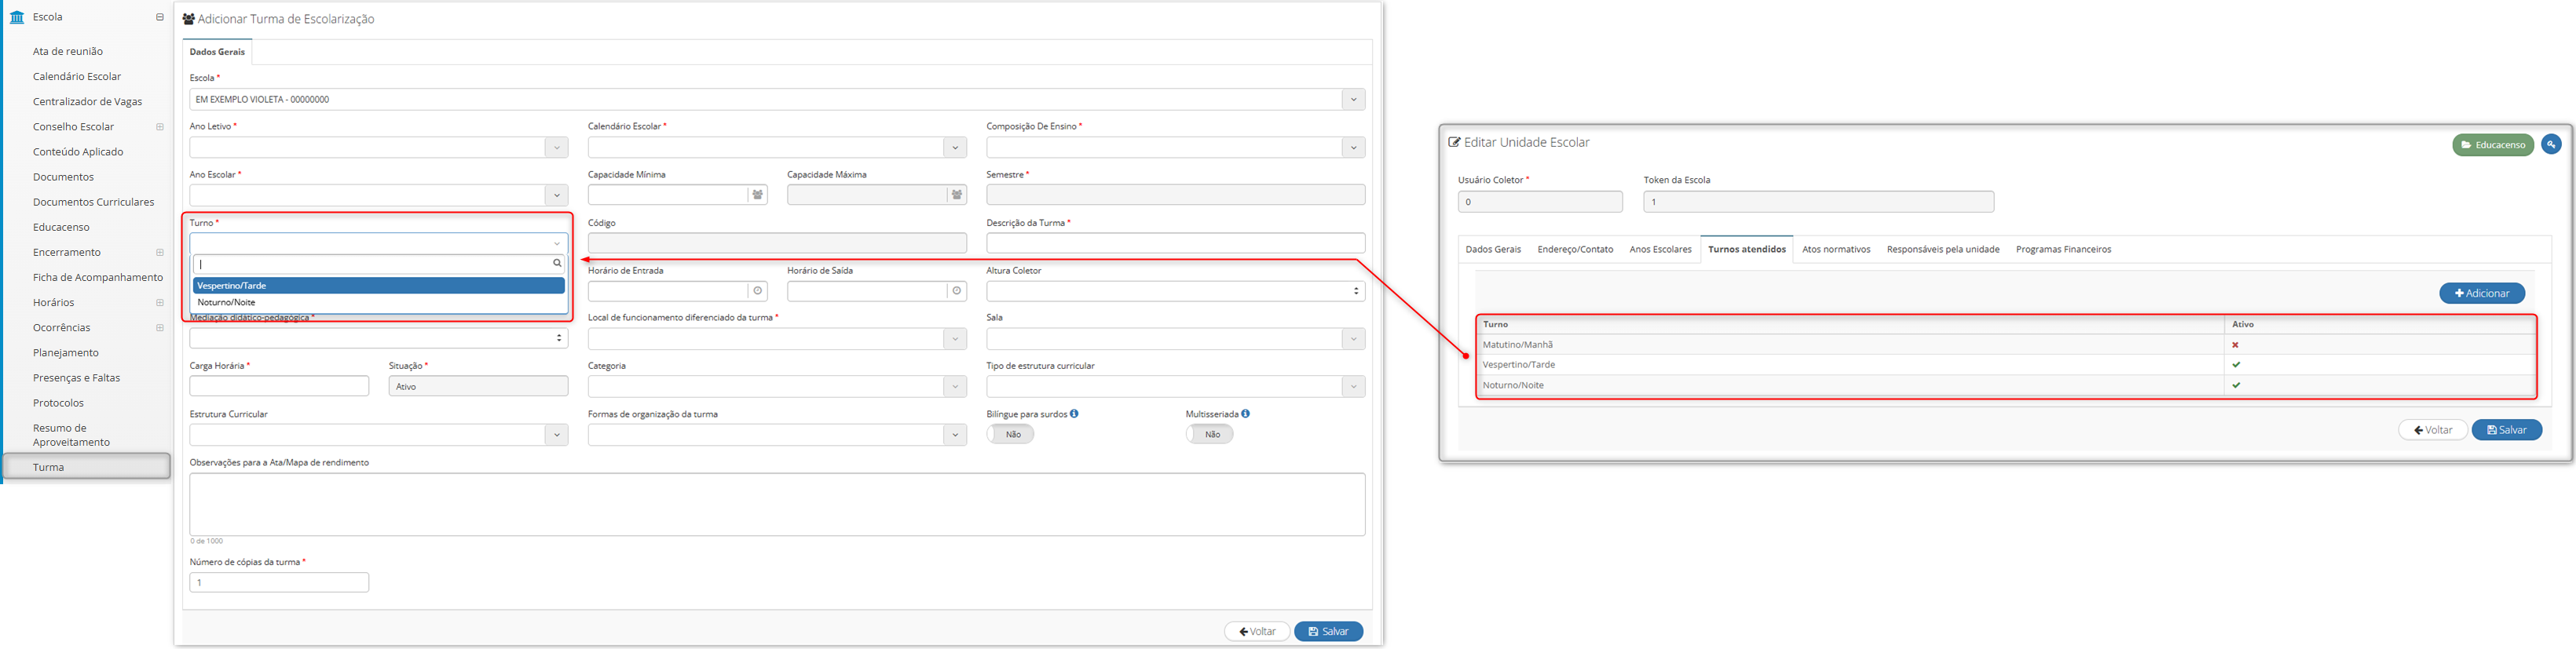Go to Documentos Curriculares in sidebar
Image resolution: width=2576 pixels, height=649 pixels.
93,202
